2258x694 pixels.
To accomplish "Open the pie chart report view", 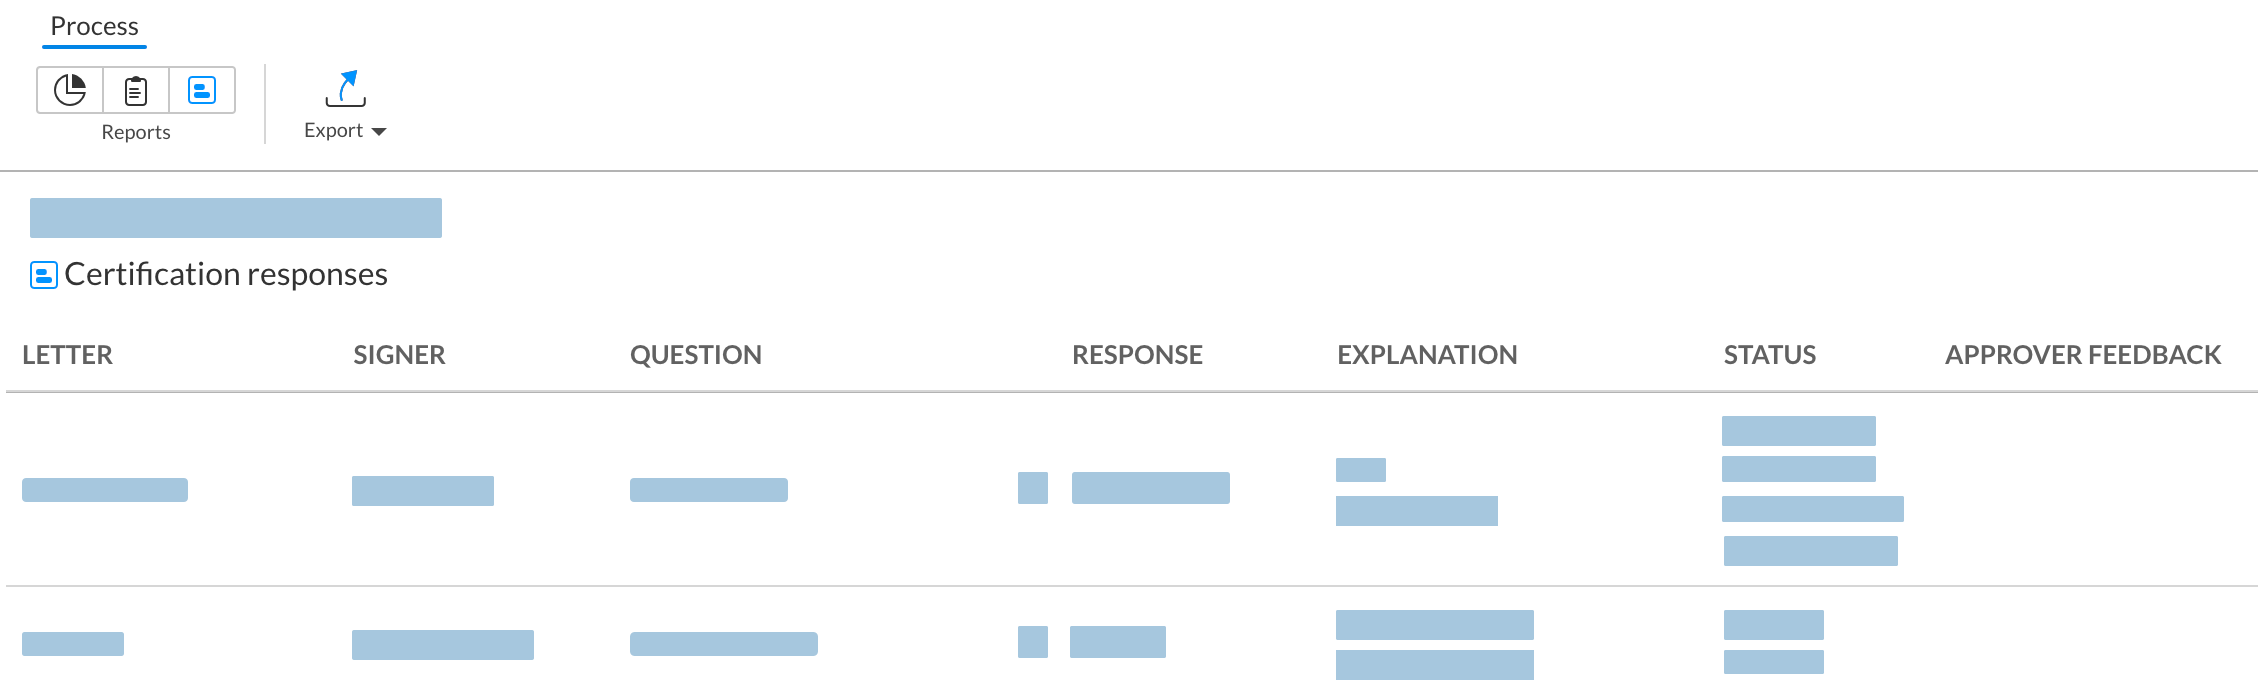I will point(70,90).
